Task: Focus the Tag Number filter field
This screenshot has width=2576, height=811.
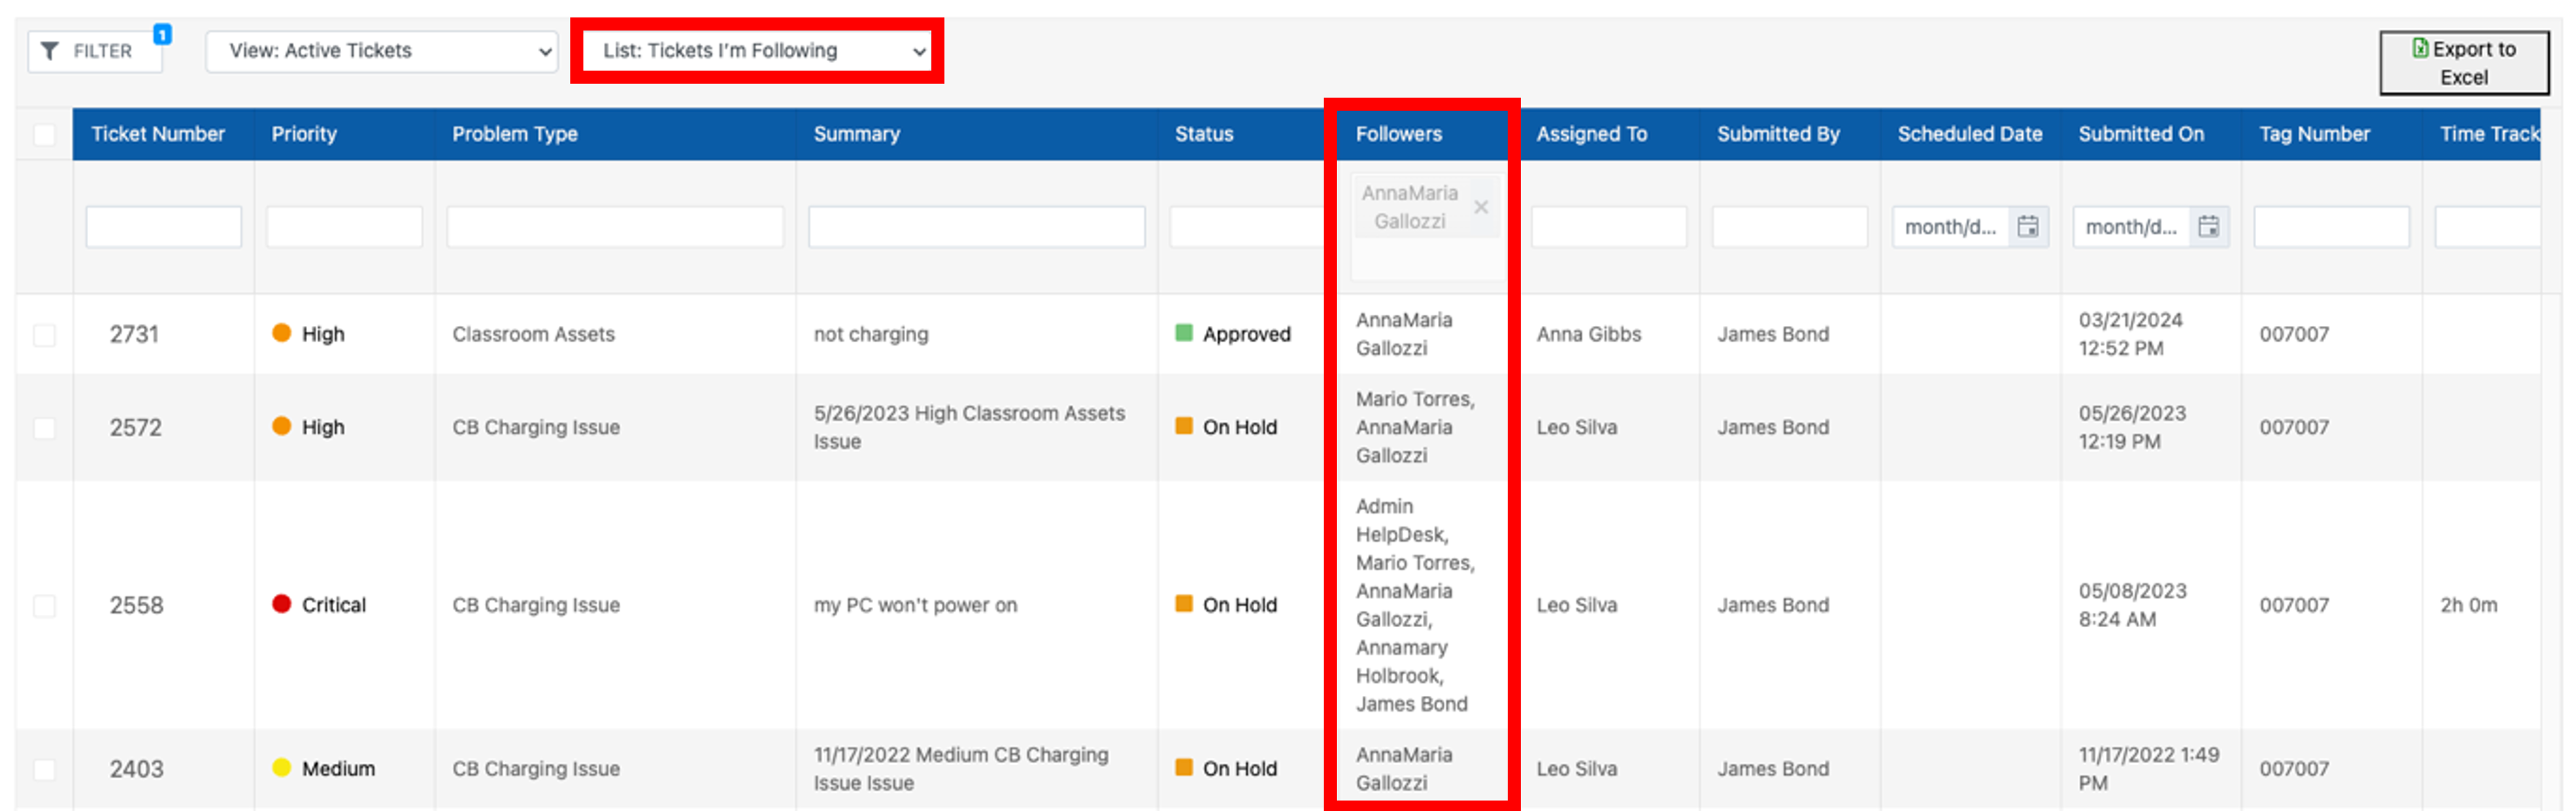Action: pos(2332,227)
